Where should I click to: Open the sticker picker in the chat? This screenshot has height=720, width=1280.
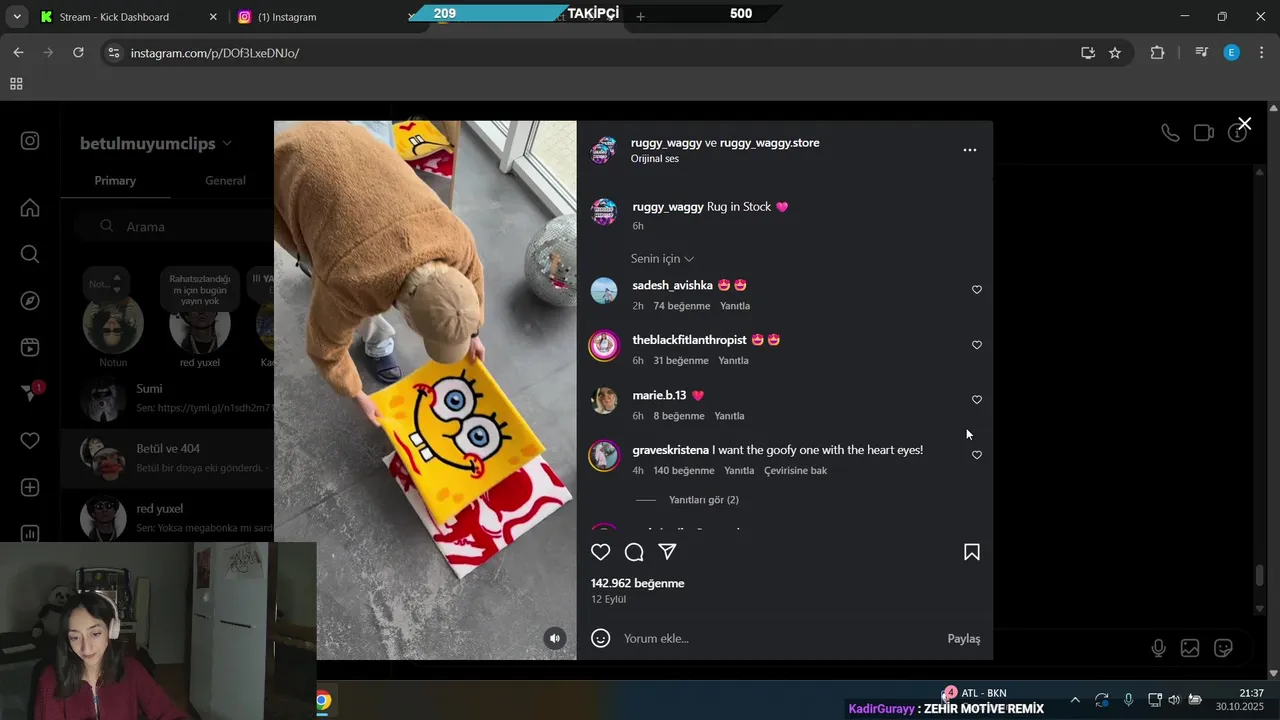click(1223, 648)
